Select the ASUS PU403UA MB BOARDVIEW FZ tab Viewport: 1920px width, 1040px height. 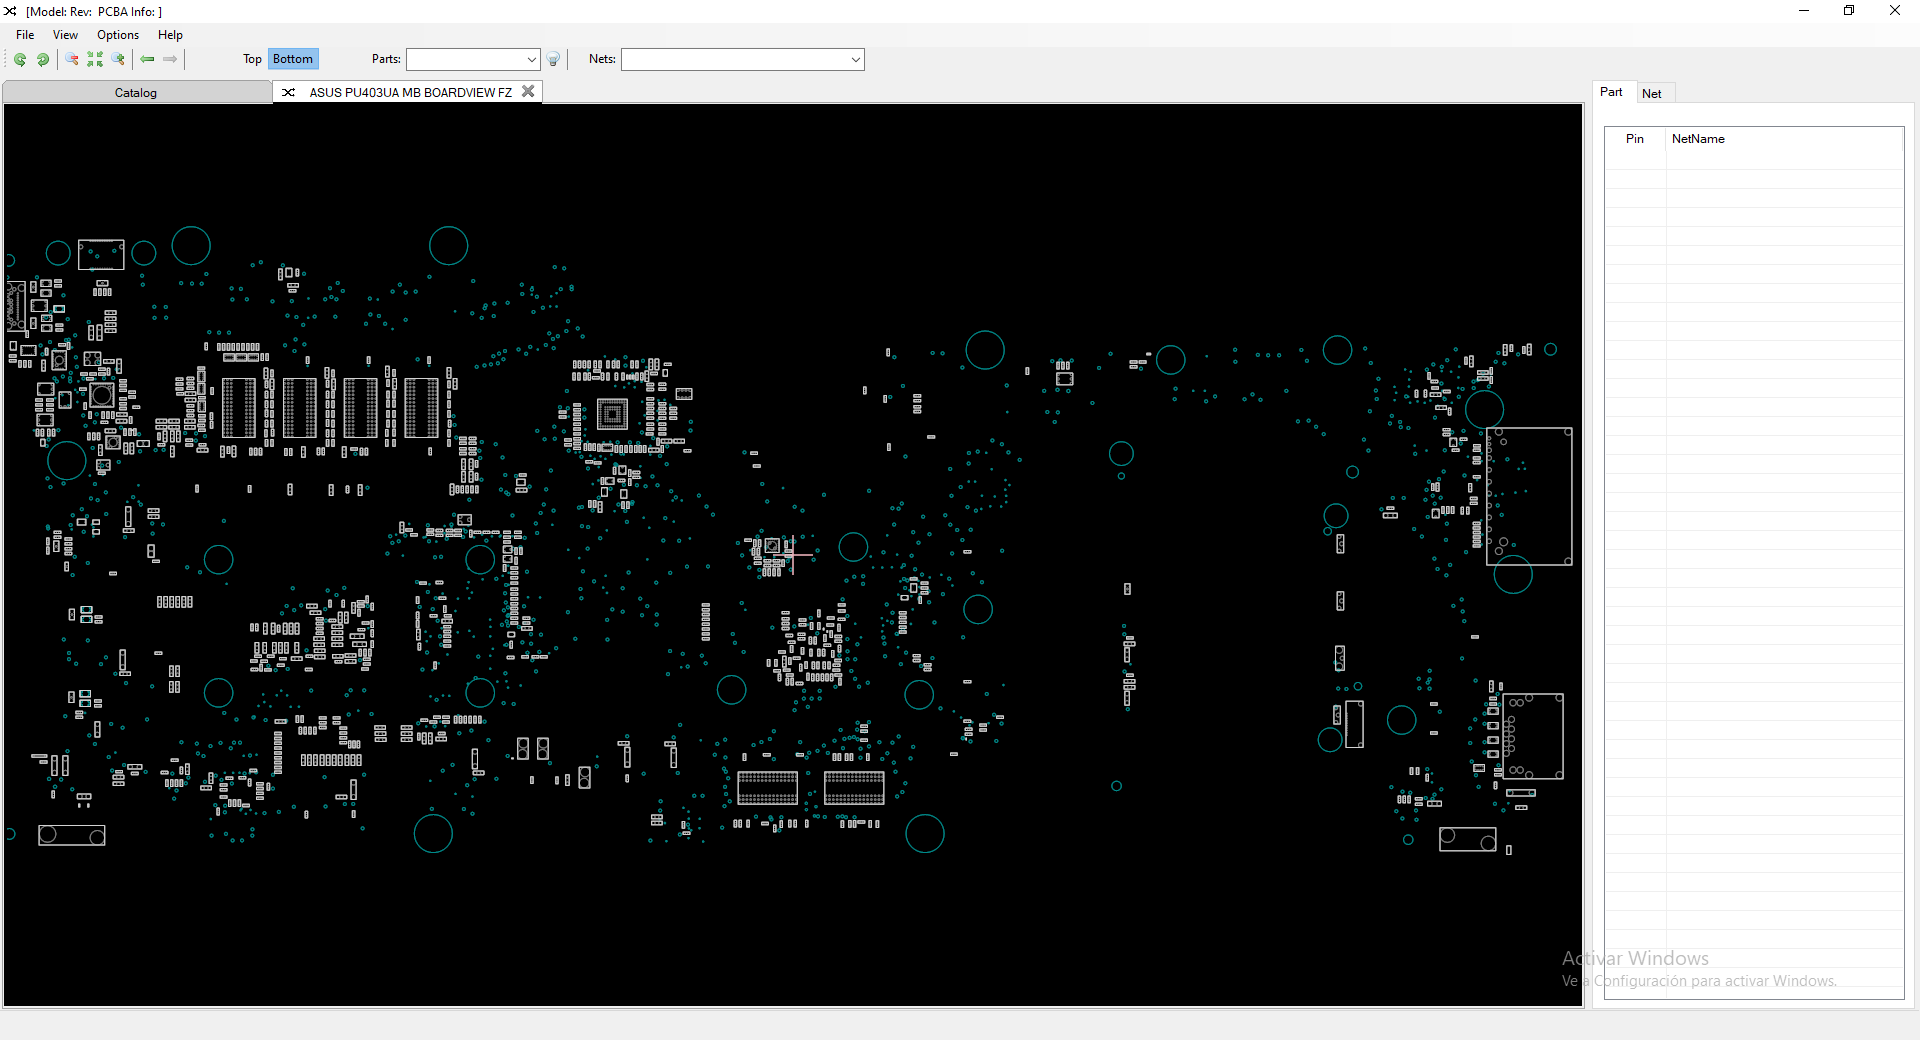coord(410,92)
